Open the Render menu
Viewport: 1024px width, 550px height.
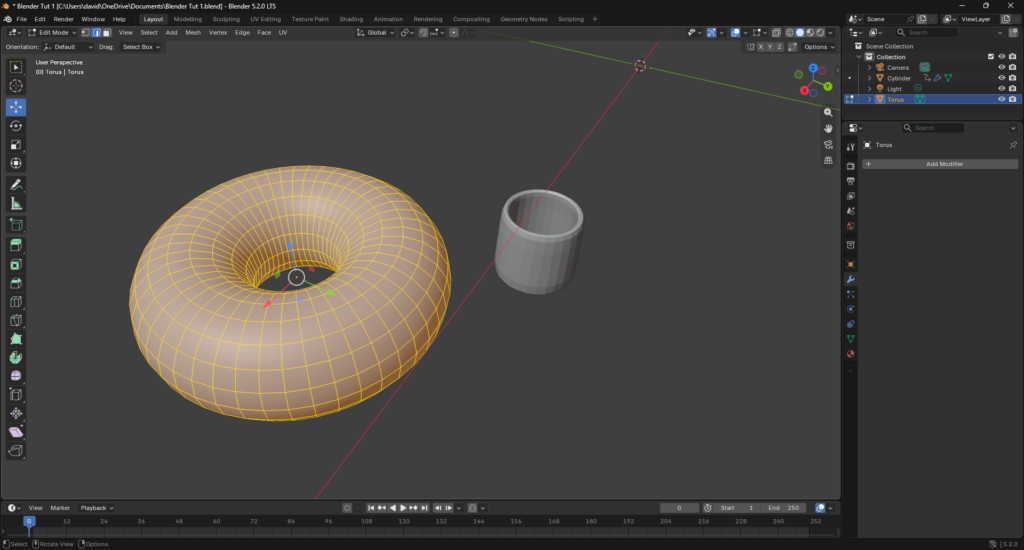click(x=63, y=19)
